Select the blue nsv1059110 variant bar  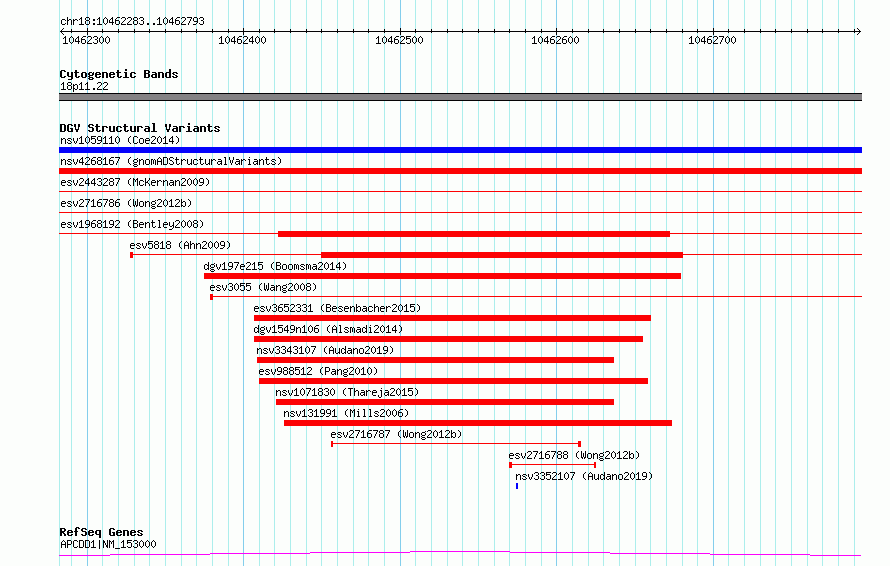pos(460,150)
